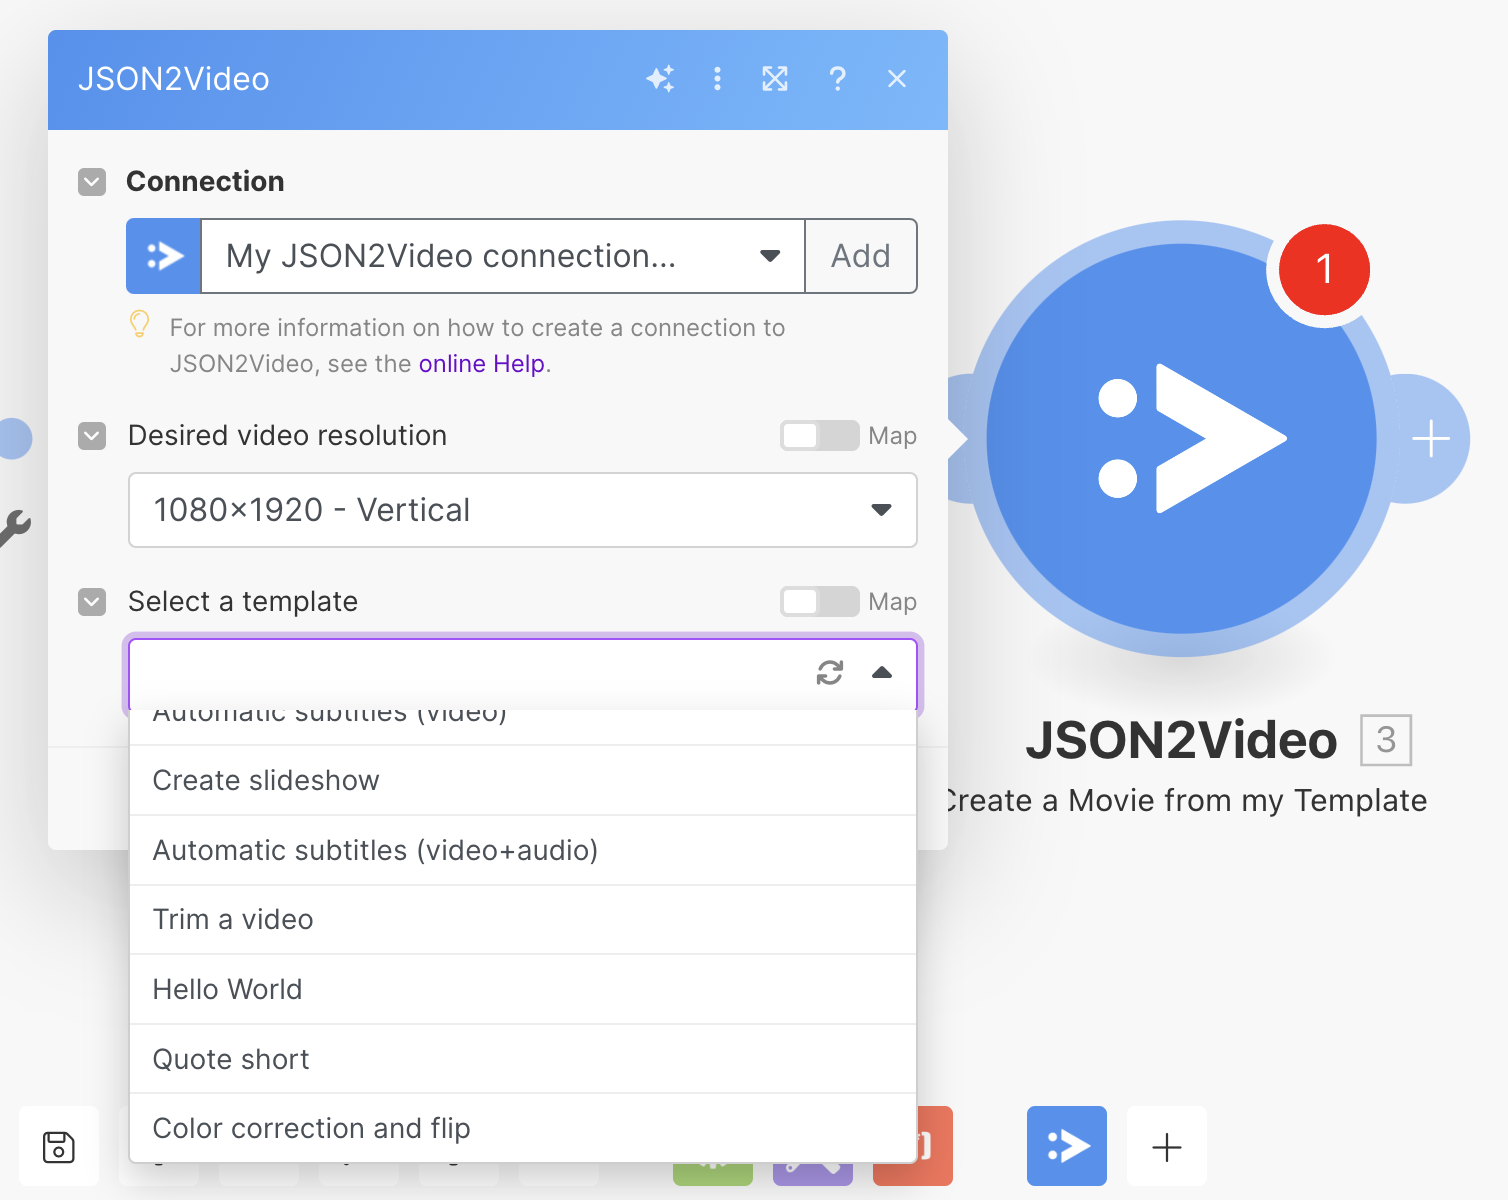Collapse the Connection section checkbox arrow

92,182
